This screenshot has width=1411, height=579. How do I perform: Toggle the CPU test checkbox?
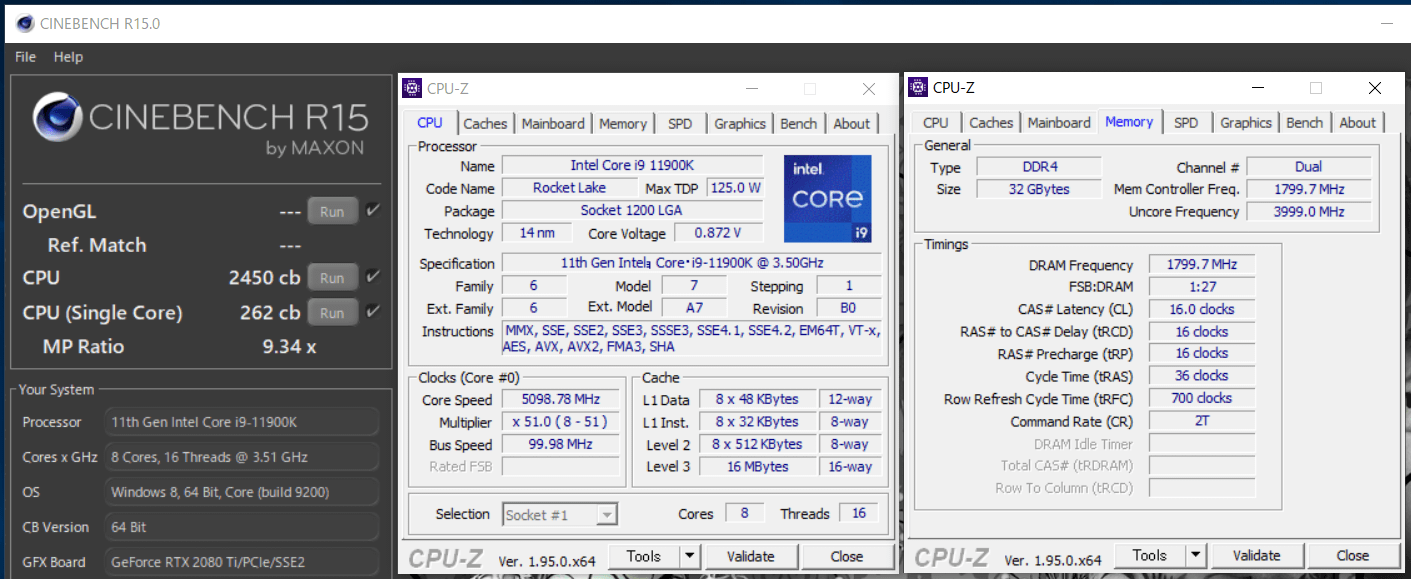click(373, 277)
